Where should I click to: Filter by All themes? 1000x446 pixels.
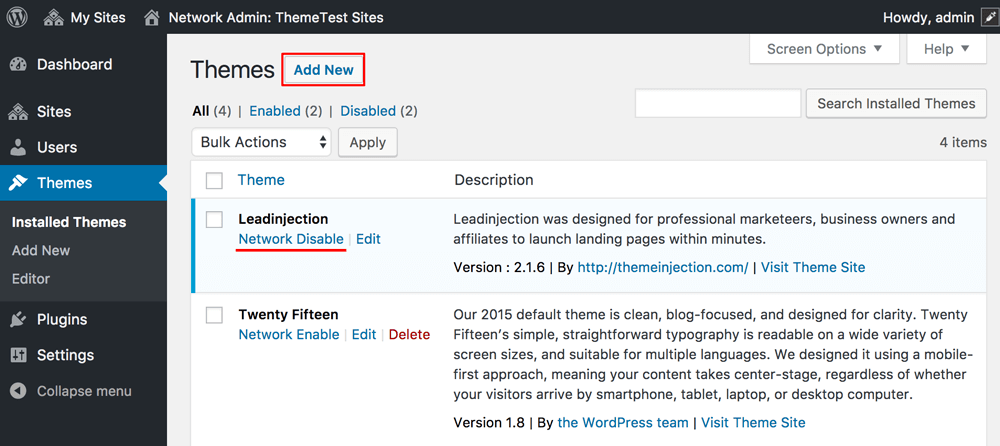tap(201, 111)
